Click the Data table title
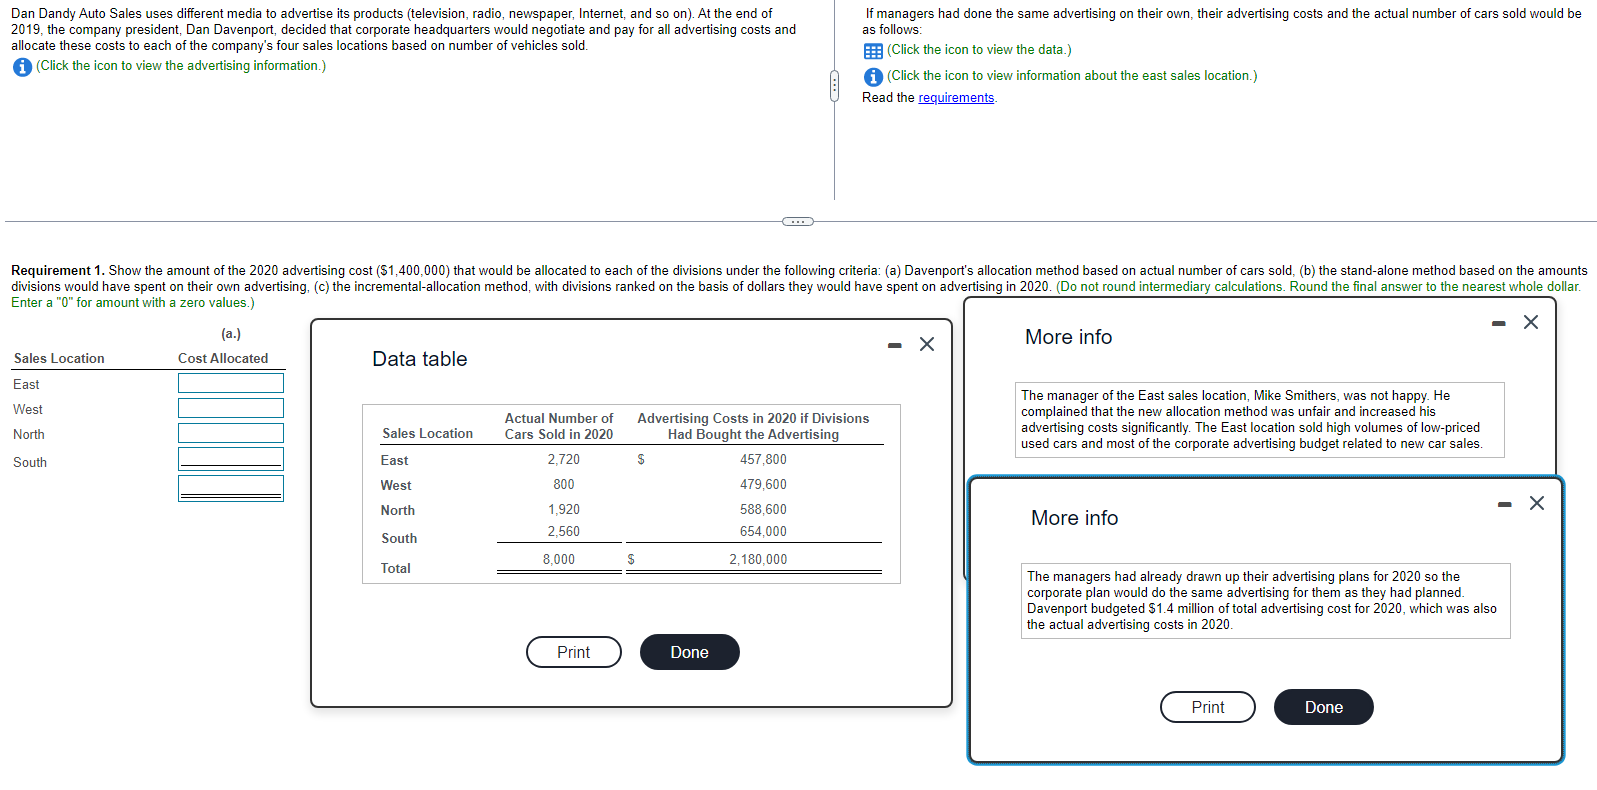The width and height of the screenshot is (1597, 790). click(420, 359)
